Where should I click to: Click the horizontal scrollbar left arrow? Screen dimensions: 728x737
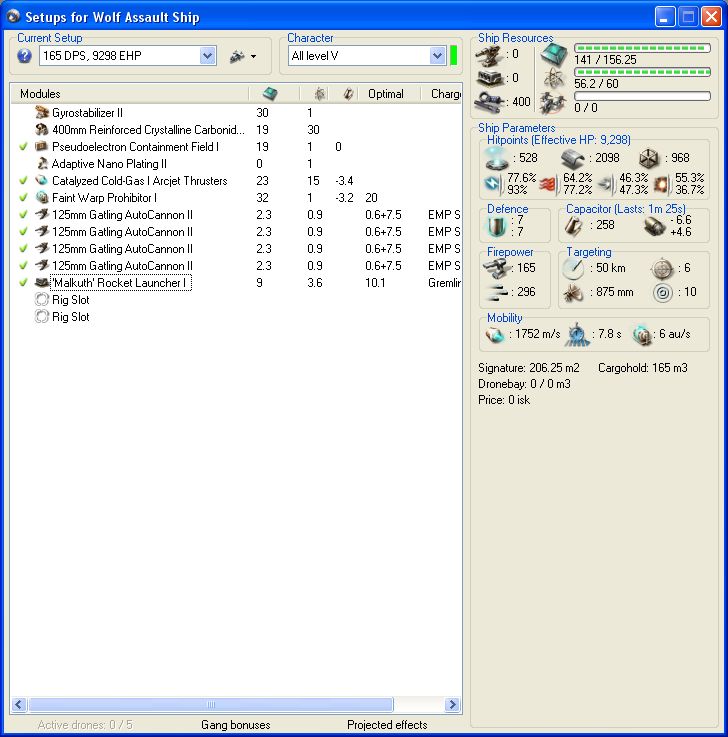click(19, 704)
